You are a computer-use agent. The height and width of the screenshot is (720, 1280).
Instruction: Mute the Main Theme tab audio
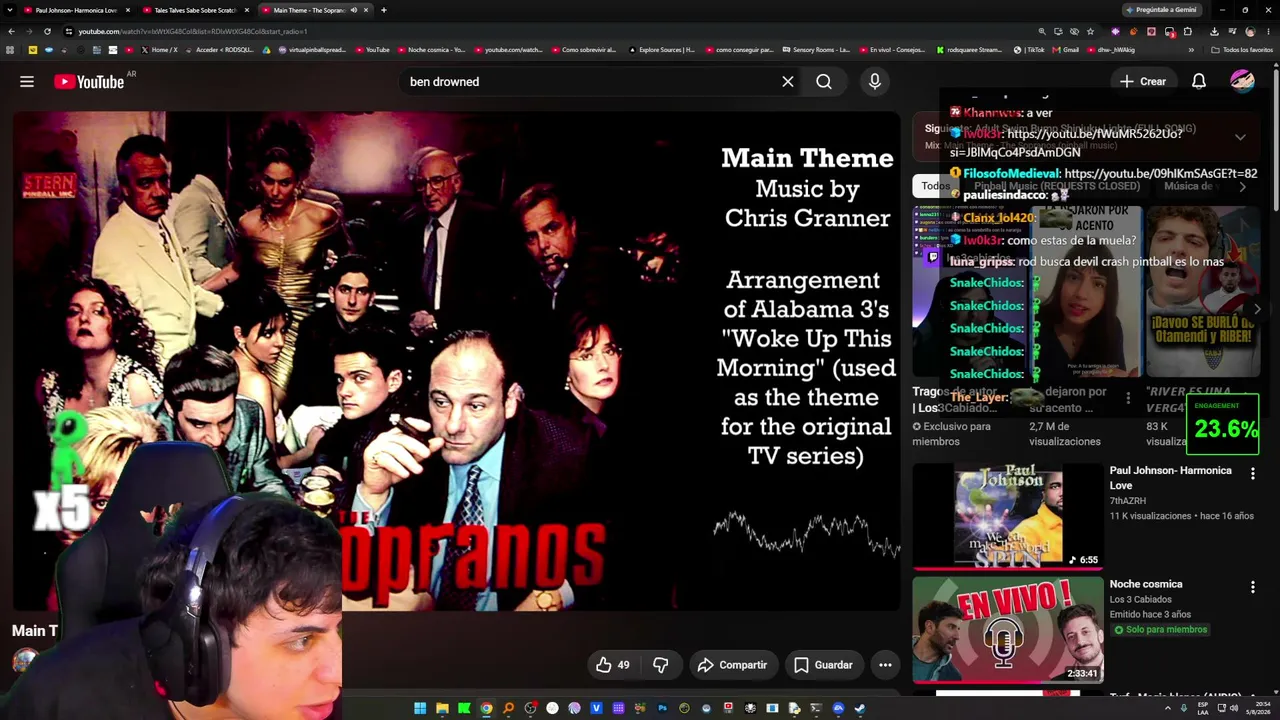point(353,10)
